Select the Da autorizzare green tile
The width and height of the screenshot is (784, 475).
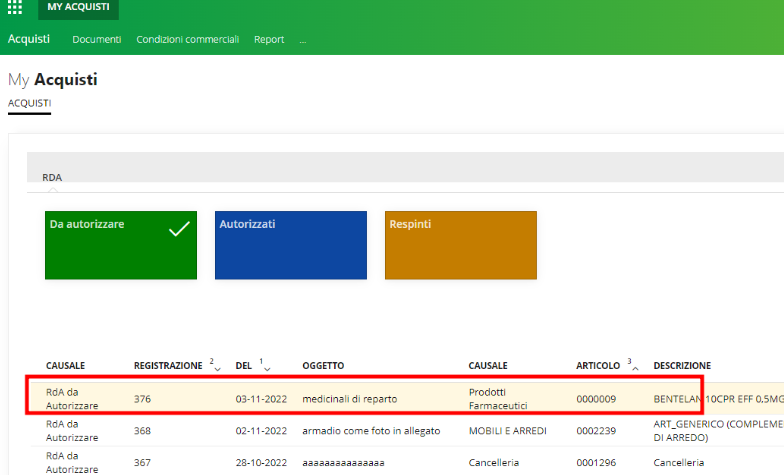tap(121, 245)
